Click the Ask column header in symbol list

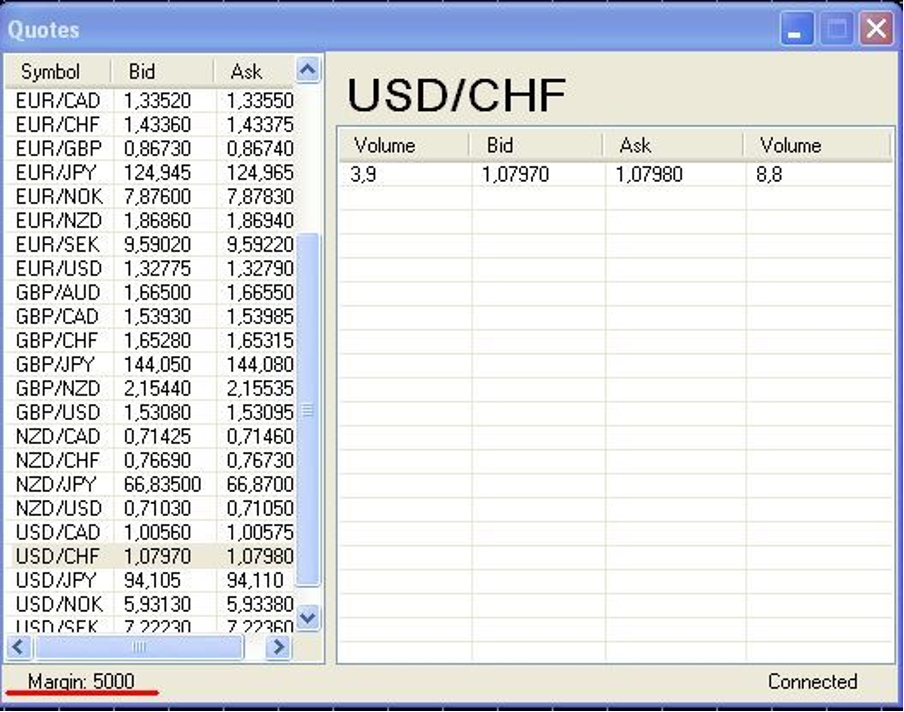(246, 72)
